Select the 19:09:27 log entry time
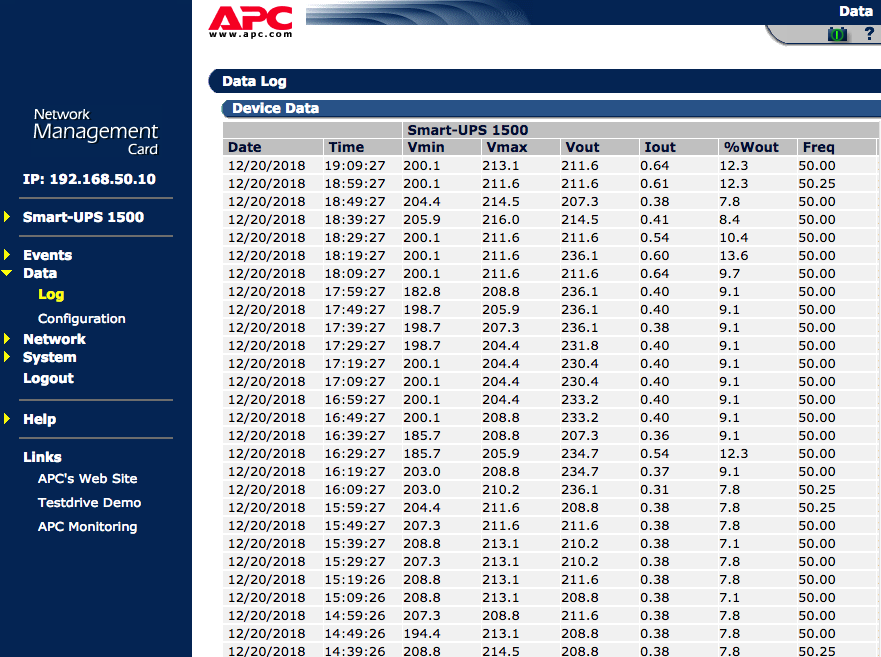The height and width of the screenshot is (657, 881). 357,166
